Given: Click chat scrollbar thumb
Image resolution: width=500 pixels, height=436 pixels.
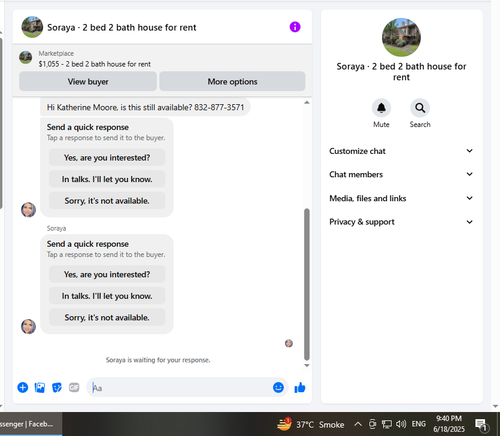Looking at the screenshot, I should pyautogui.click(x=307, y=284).
